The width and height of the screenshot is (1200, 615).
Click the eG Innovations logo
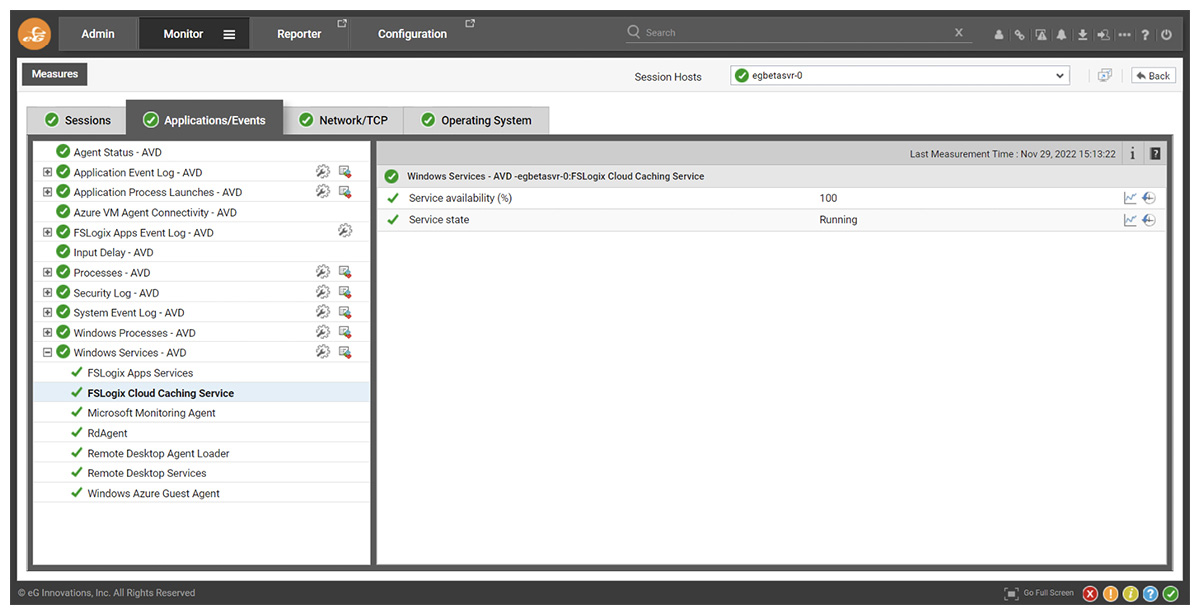tap(34, 34)
